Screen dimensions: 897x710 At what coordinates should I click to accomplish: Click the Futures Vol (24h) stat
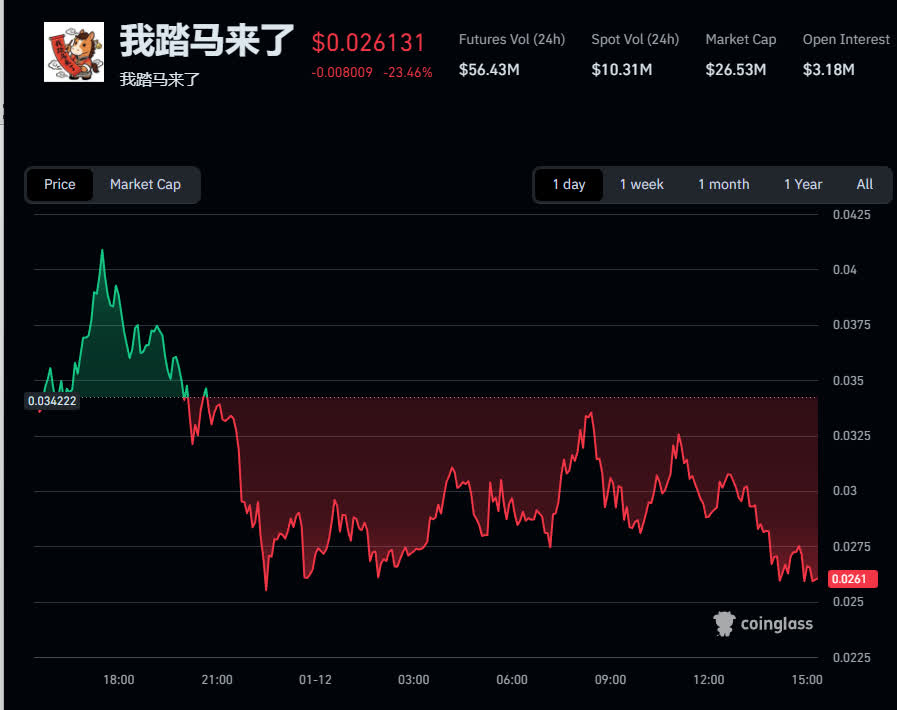(511, 55)
